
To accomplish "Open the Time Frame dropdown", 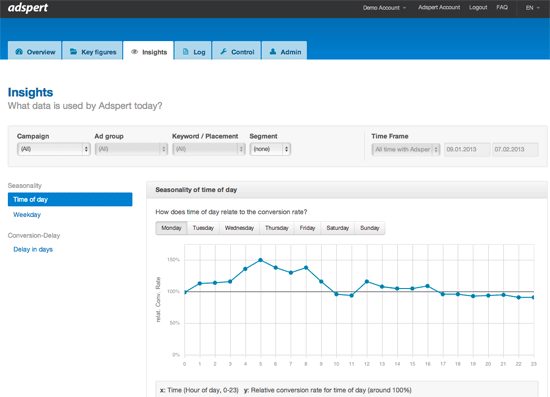I will pos(406,149).
